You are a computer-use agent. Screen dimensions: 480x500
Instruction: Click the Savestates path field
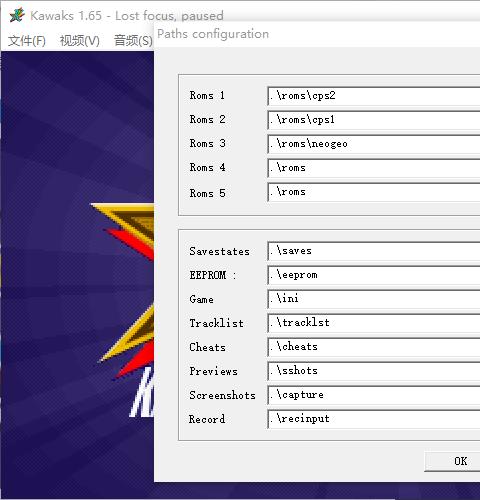pyautogui.click(x=374, y=251)
